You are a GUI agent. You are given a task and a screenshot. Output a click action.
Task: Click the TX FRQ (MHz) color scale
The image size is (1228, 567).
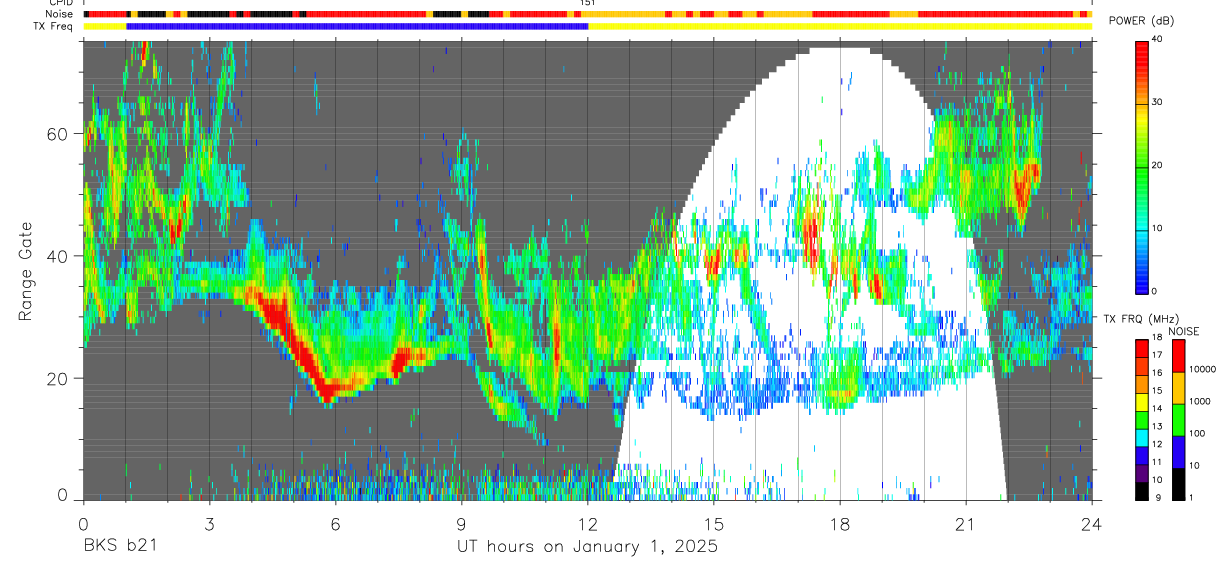tap(1142, 419)
